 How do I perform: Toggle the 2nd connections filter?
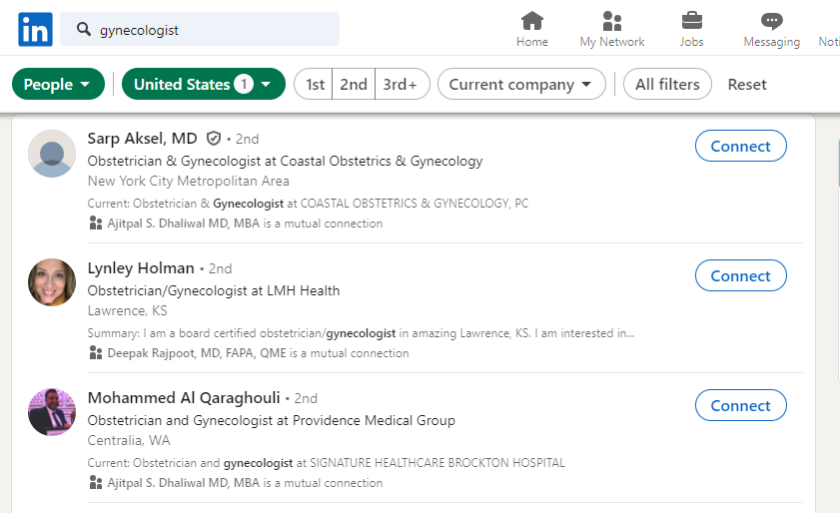click(x=354, y=84)
